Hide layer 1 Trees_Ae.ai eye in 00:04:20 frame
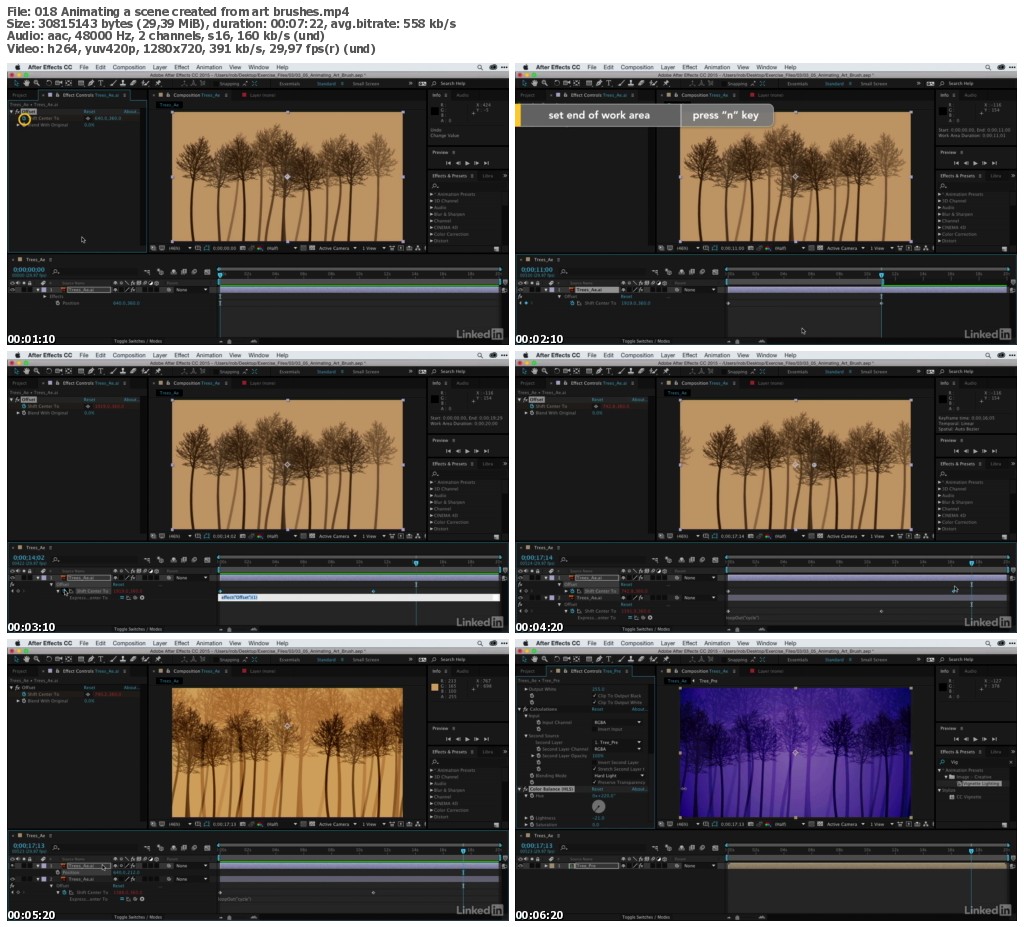The image size is (1024, 927). click(x=520, y=577)
